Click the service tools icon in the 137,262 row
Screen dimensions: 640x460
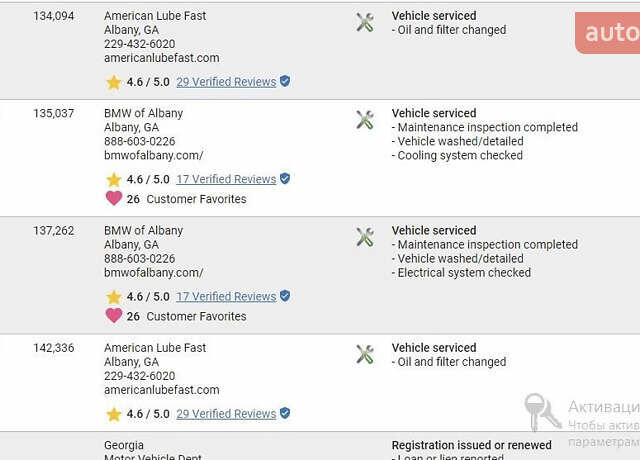coord(365,237)
